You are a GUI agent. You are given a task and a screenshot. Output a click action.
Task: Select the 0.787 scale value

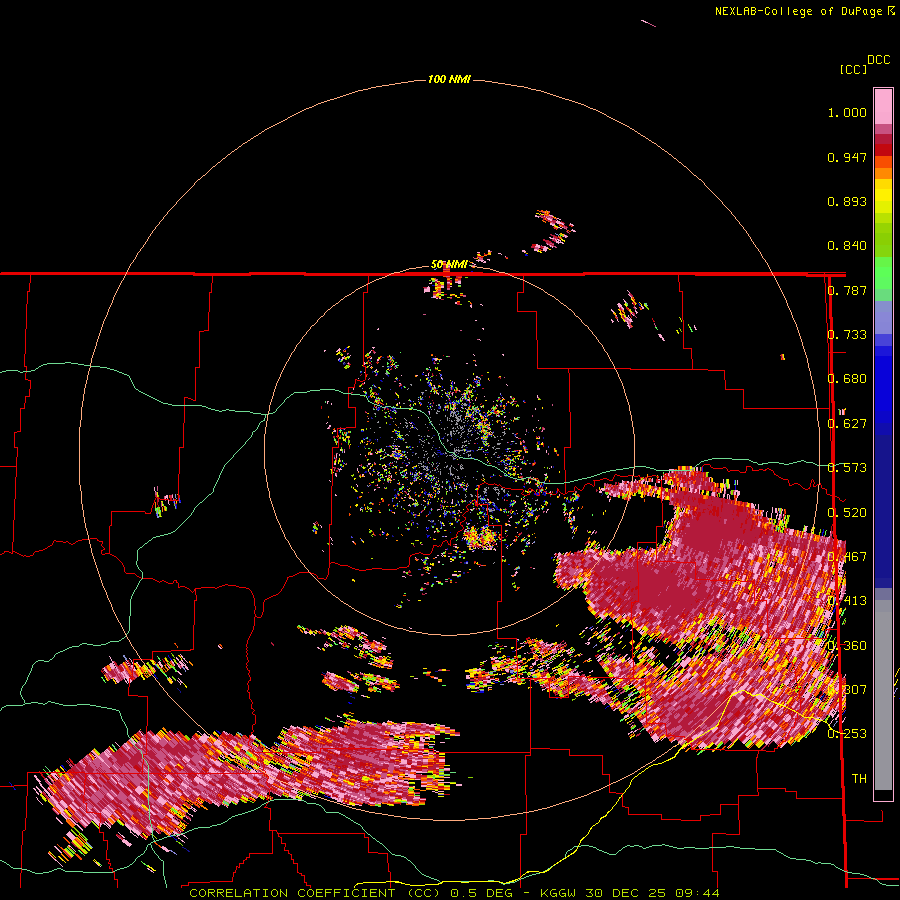tap(847, 290)
